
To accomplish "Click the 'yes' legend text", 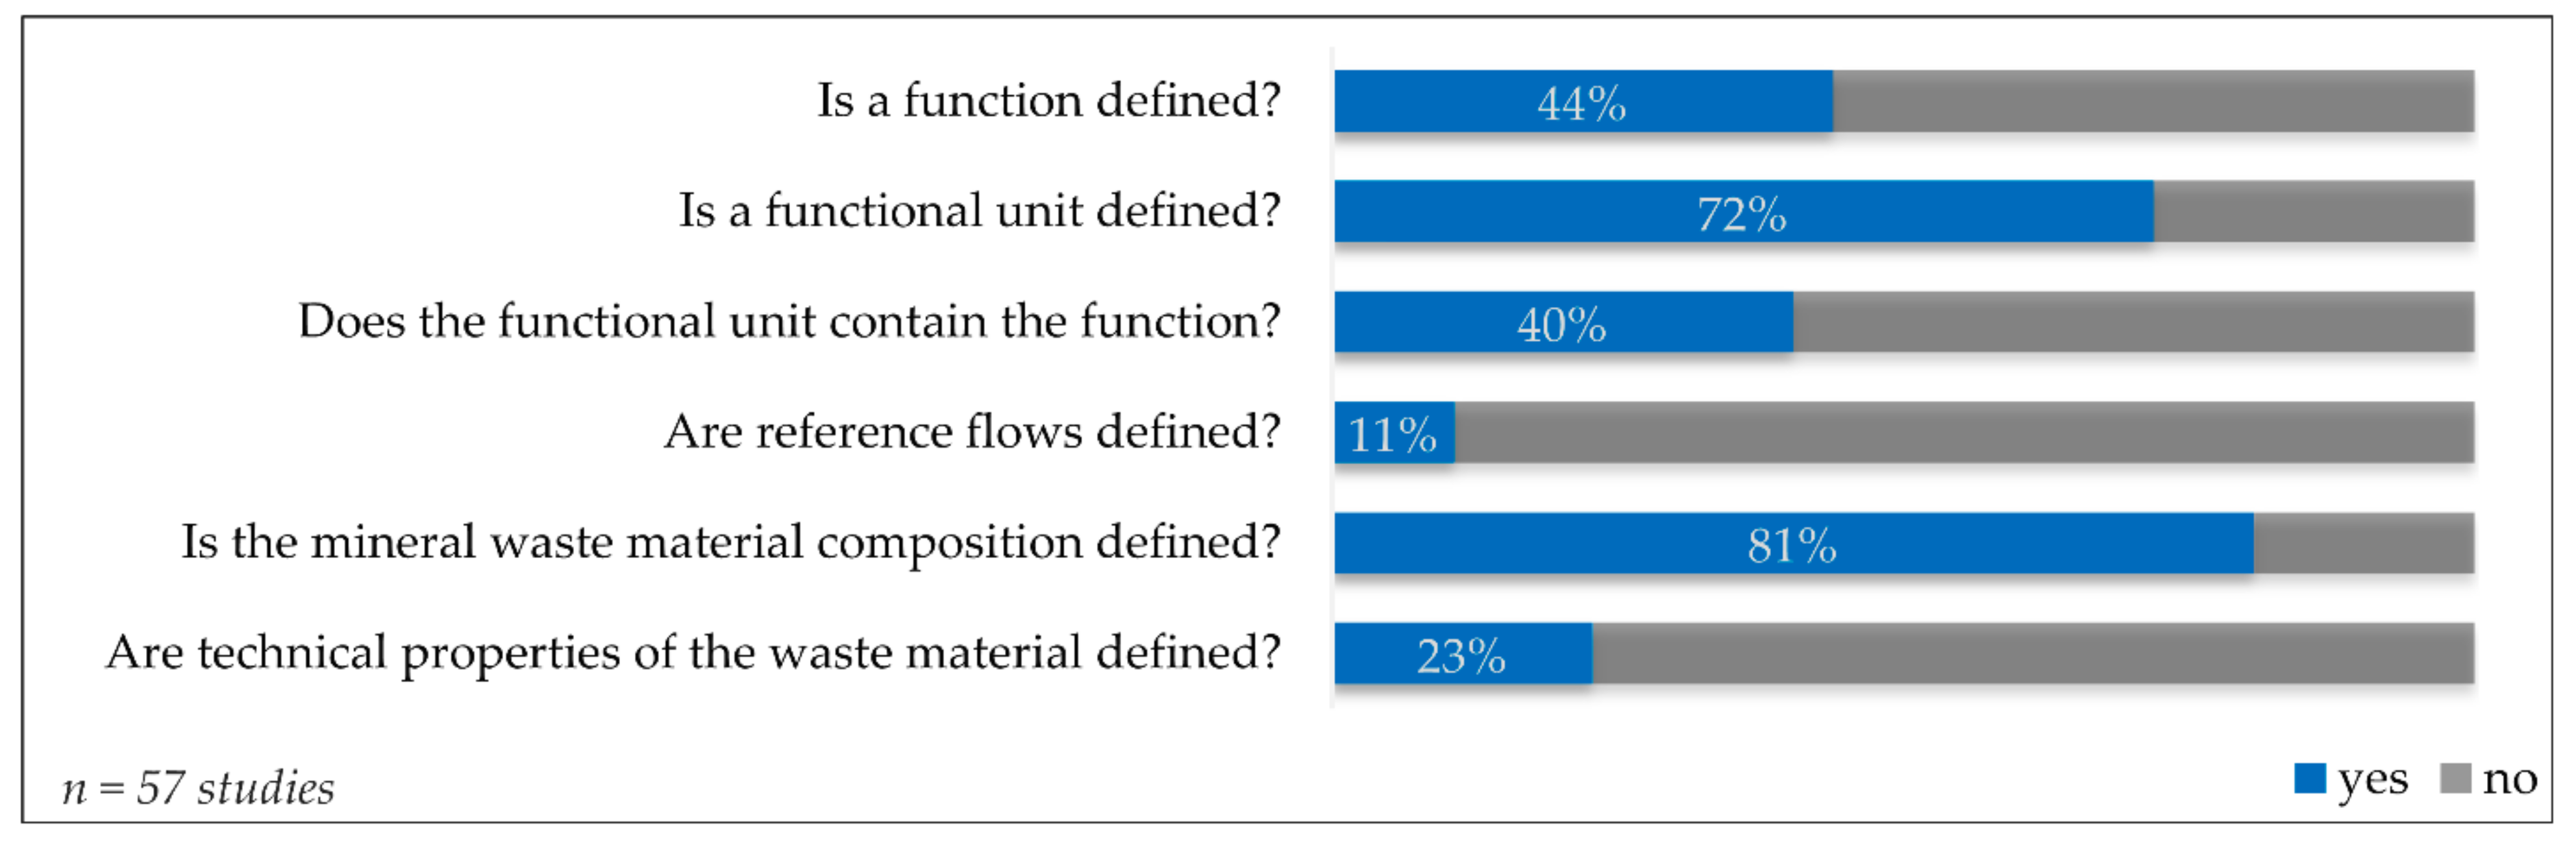I will 2372,779.
